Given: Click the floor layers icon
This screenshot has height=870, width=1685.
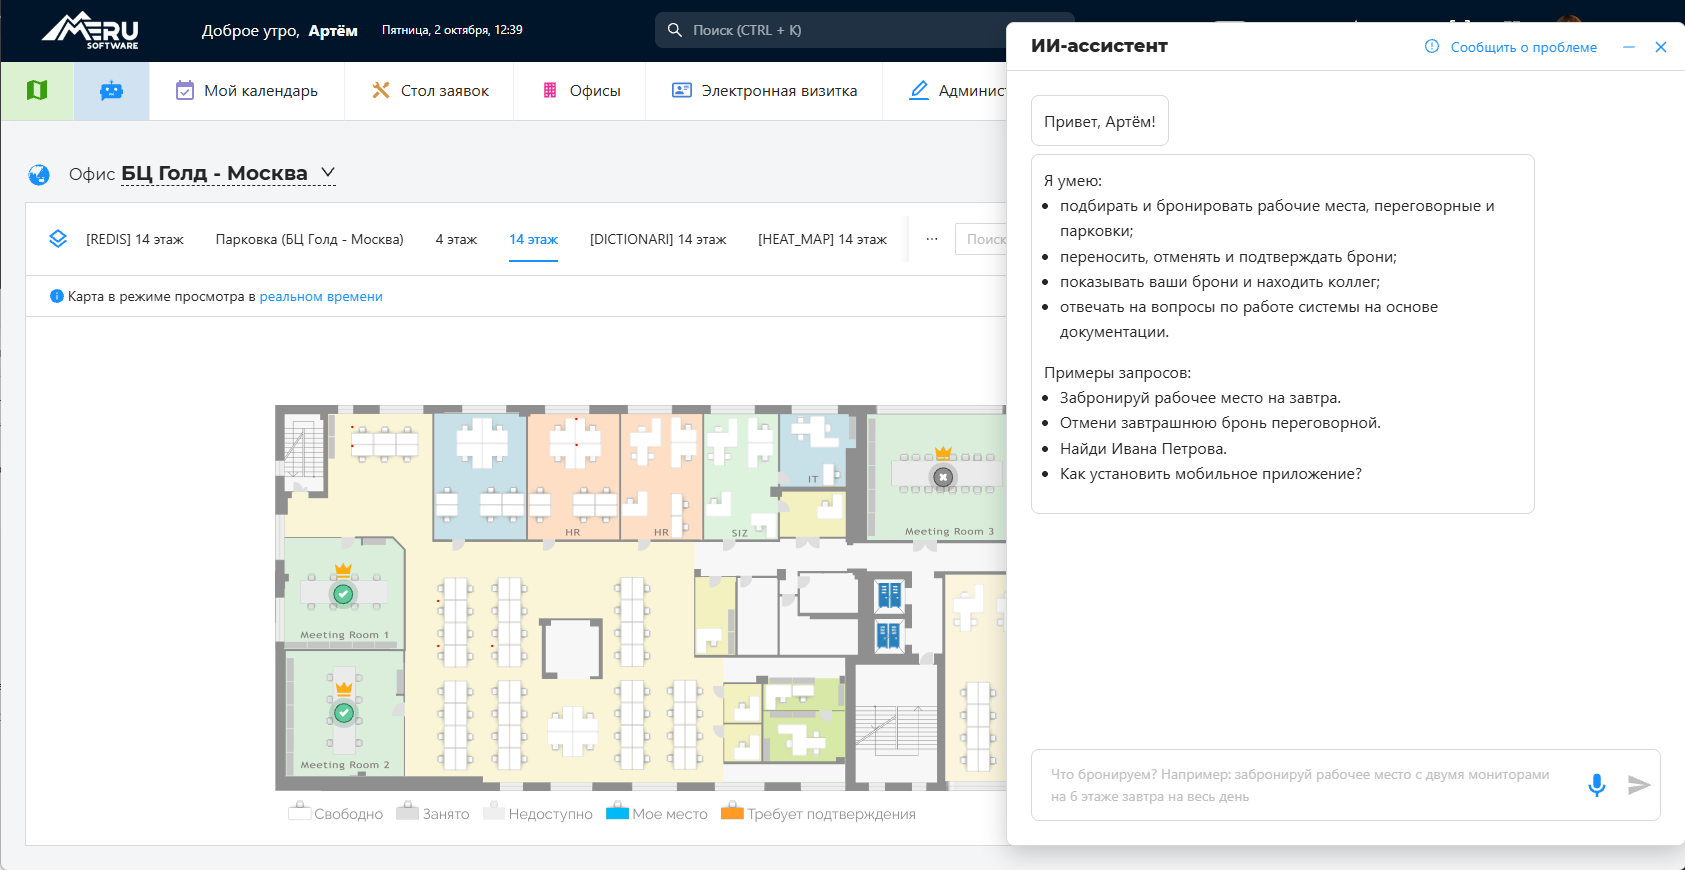Looking at the screenshot, I should [x=58, y=239].
